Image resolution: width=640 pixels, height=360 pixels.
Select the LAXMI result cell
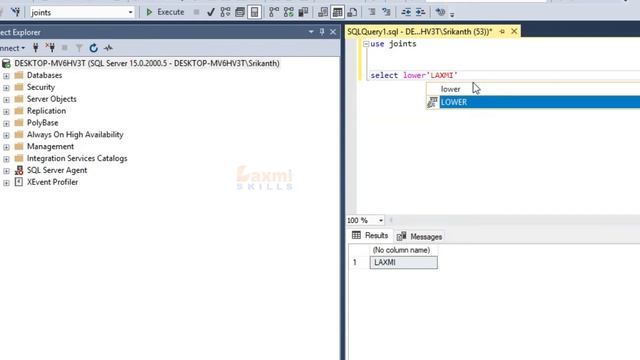[x=404, y=262]
